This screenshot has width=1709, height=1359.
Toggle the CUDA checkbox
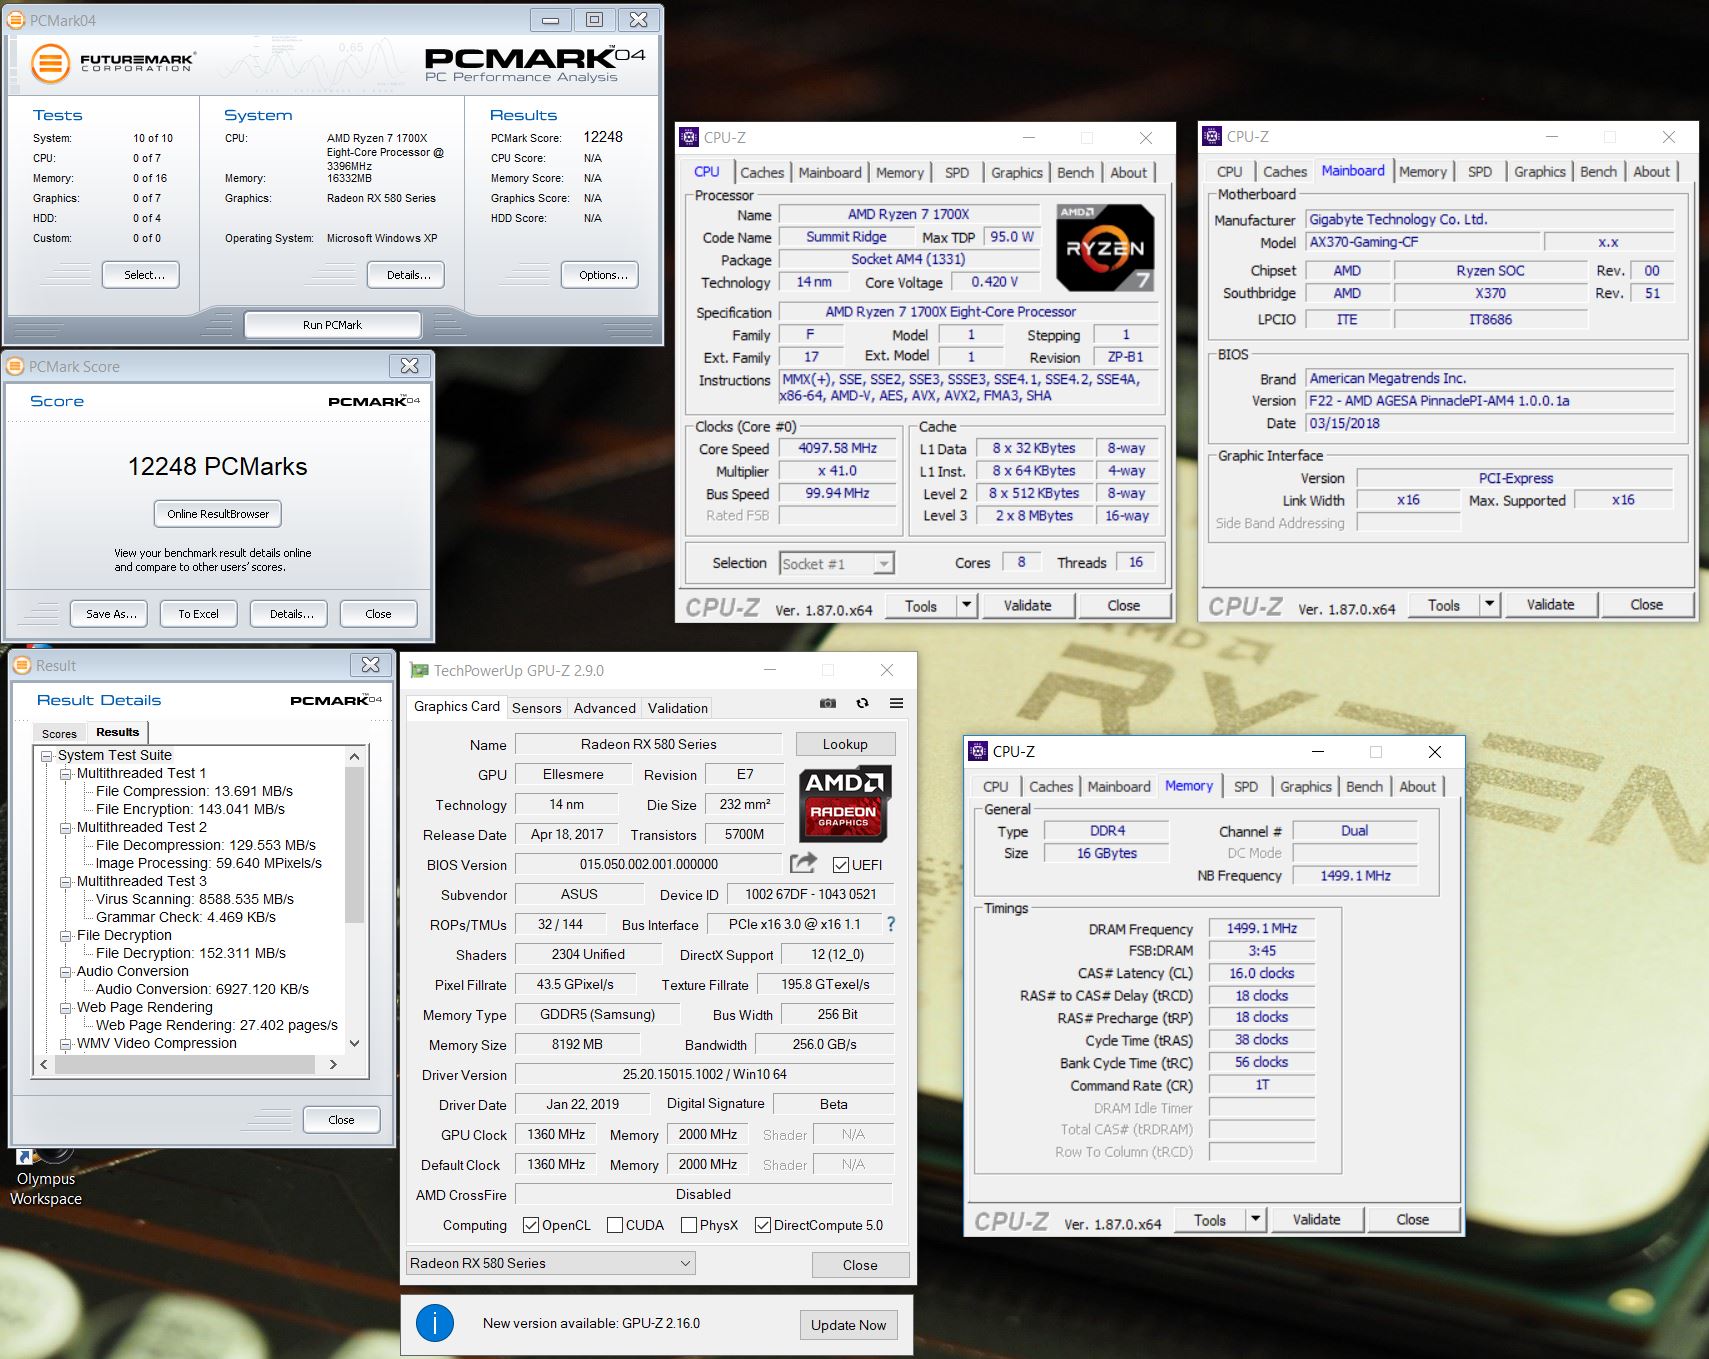tap(615, 1225)
